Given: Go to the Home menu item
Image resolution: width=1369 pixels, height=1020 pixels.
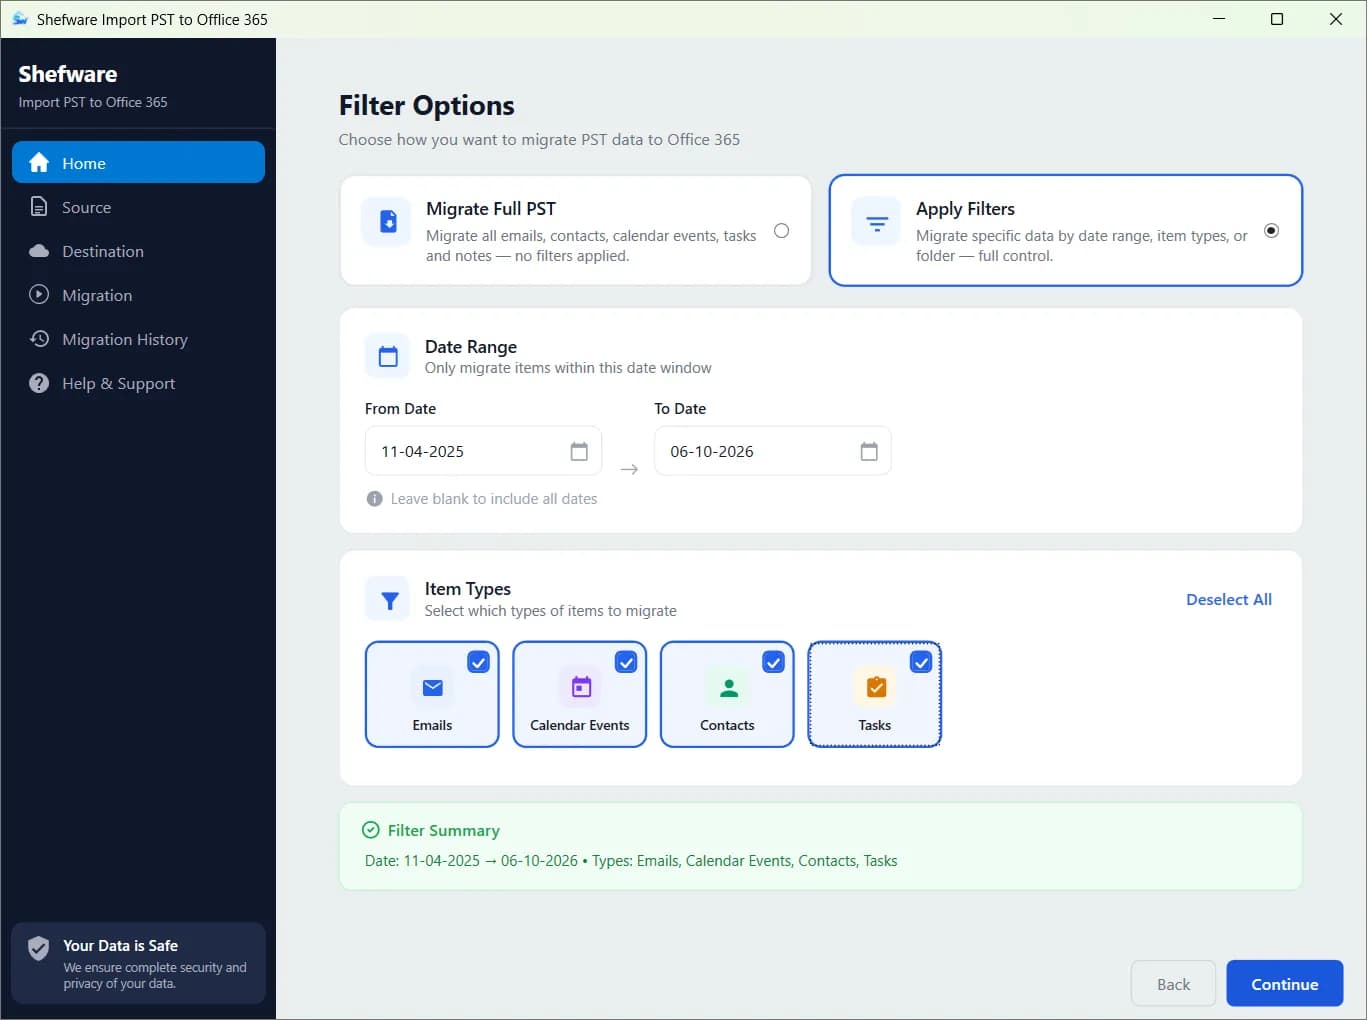Looking at the screenshot, I should point(138,162).
